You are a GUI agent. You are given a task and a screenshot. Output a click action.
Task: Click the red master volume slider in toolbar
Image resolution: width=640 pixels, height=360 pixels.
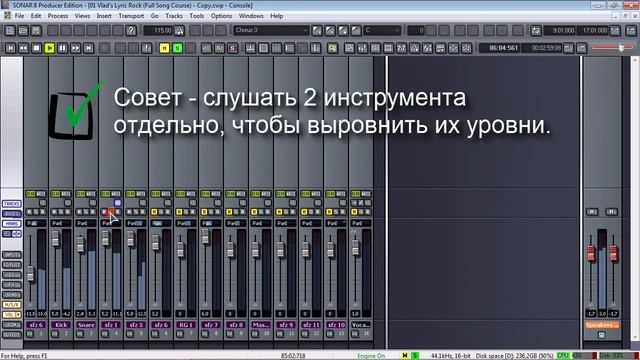point(621,48)
